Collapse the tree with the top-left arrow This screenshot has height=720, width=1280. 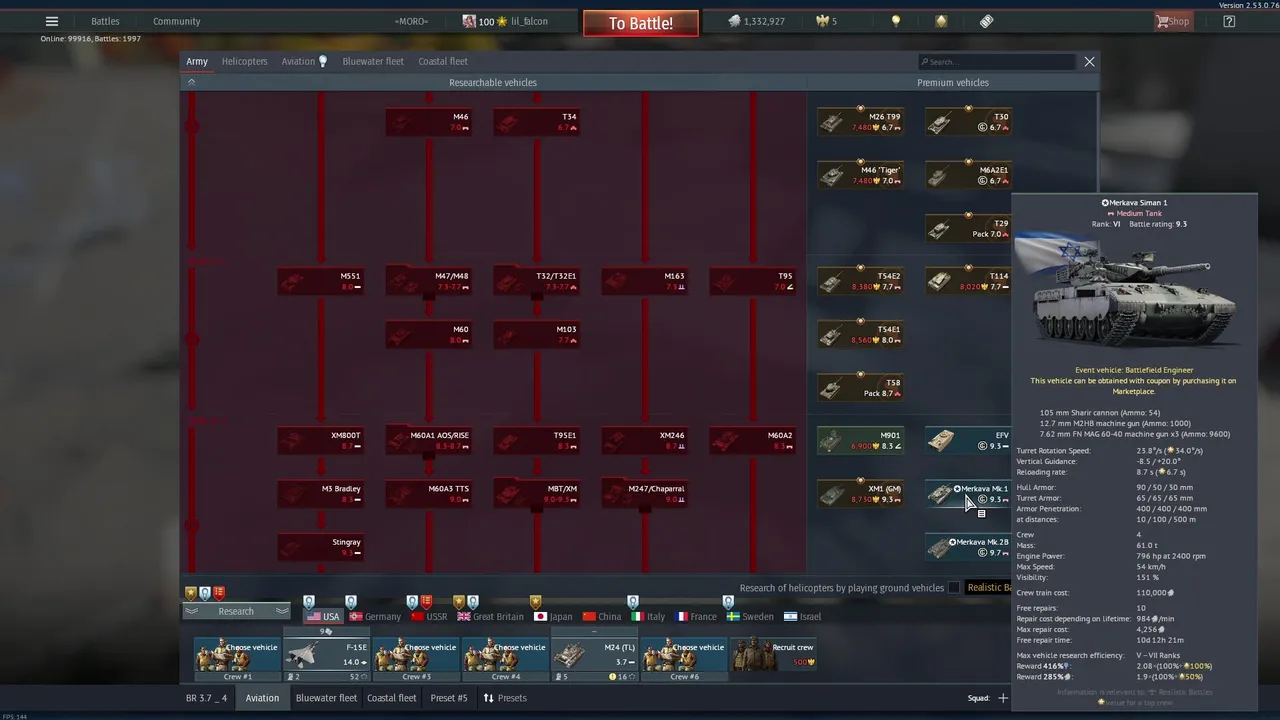(x=191, y=82)
